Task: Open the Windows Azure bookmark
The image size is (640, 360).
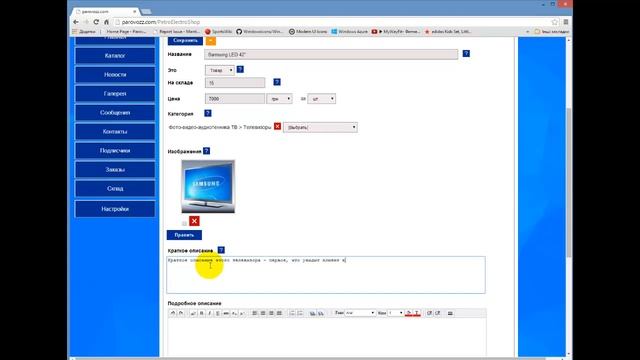Action: (349, 31)
